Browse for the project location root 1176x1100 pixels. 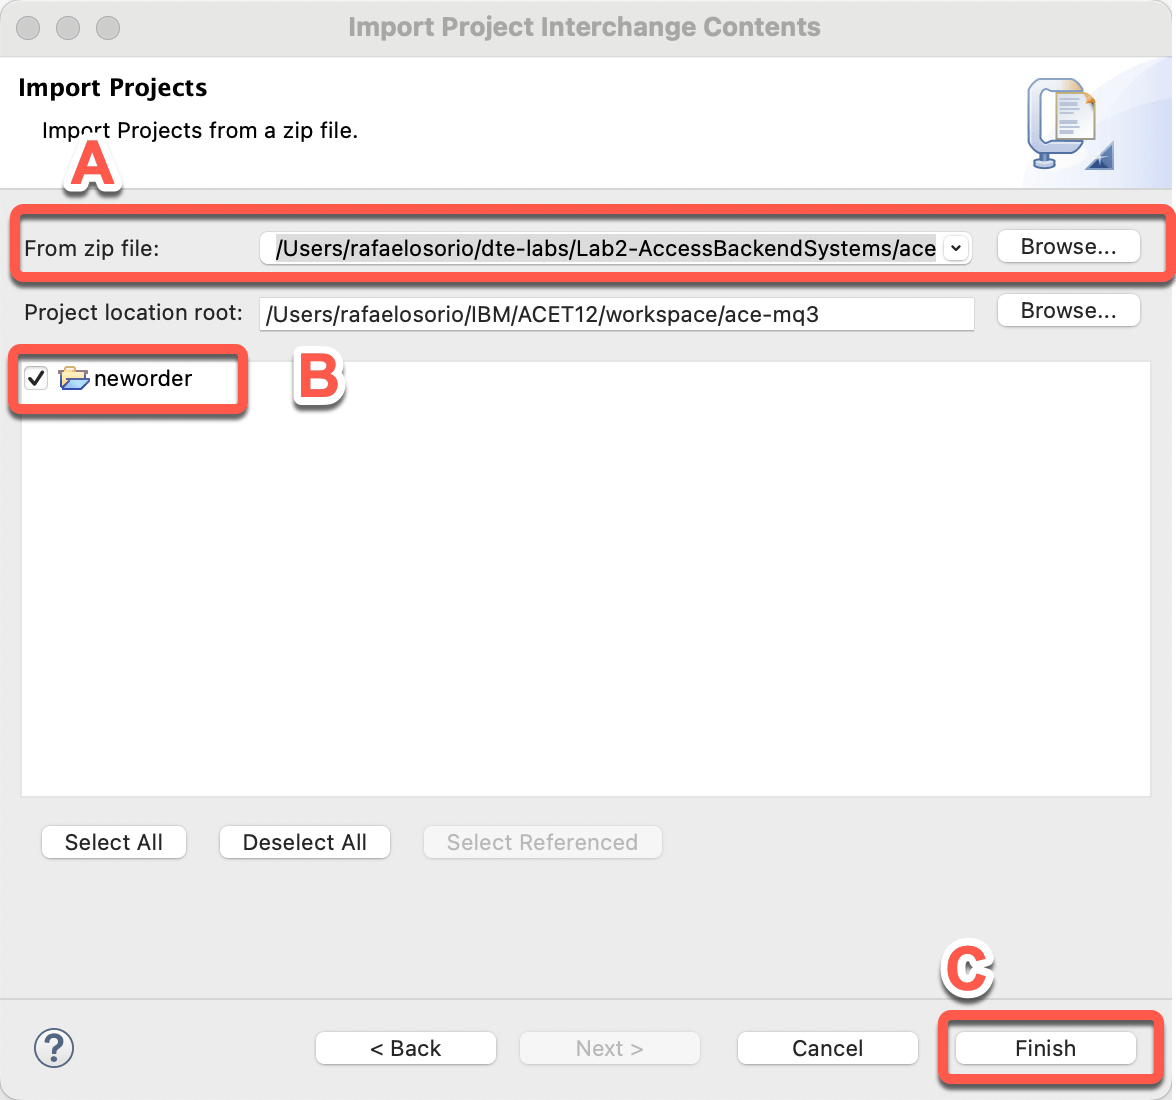click(1068, 311)
